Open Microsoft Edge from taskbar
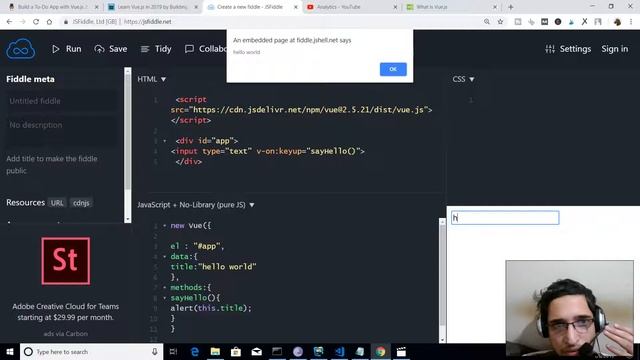This screenshot has height=360, width=640. (x=195, y=352)
